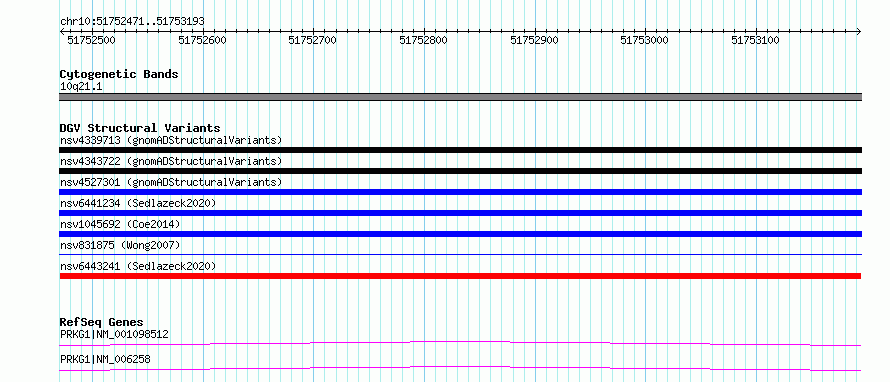Click the chr10:51752471..51753193 region label
Screen dimensions: 890x382
(x=132, y=22)
